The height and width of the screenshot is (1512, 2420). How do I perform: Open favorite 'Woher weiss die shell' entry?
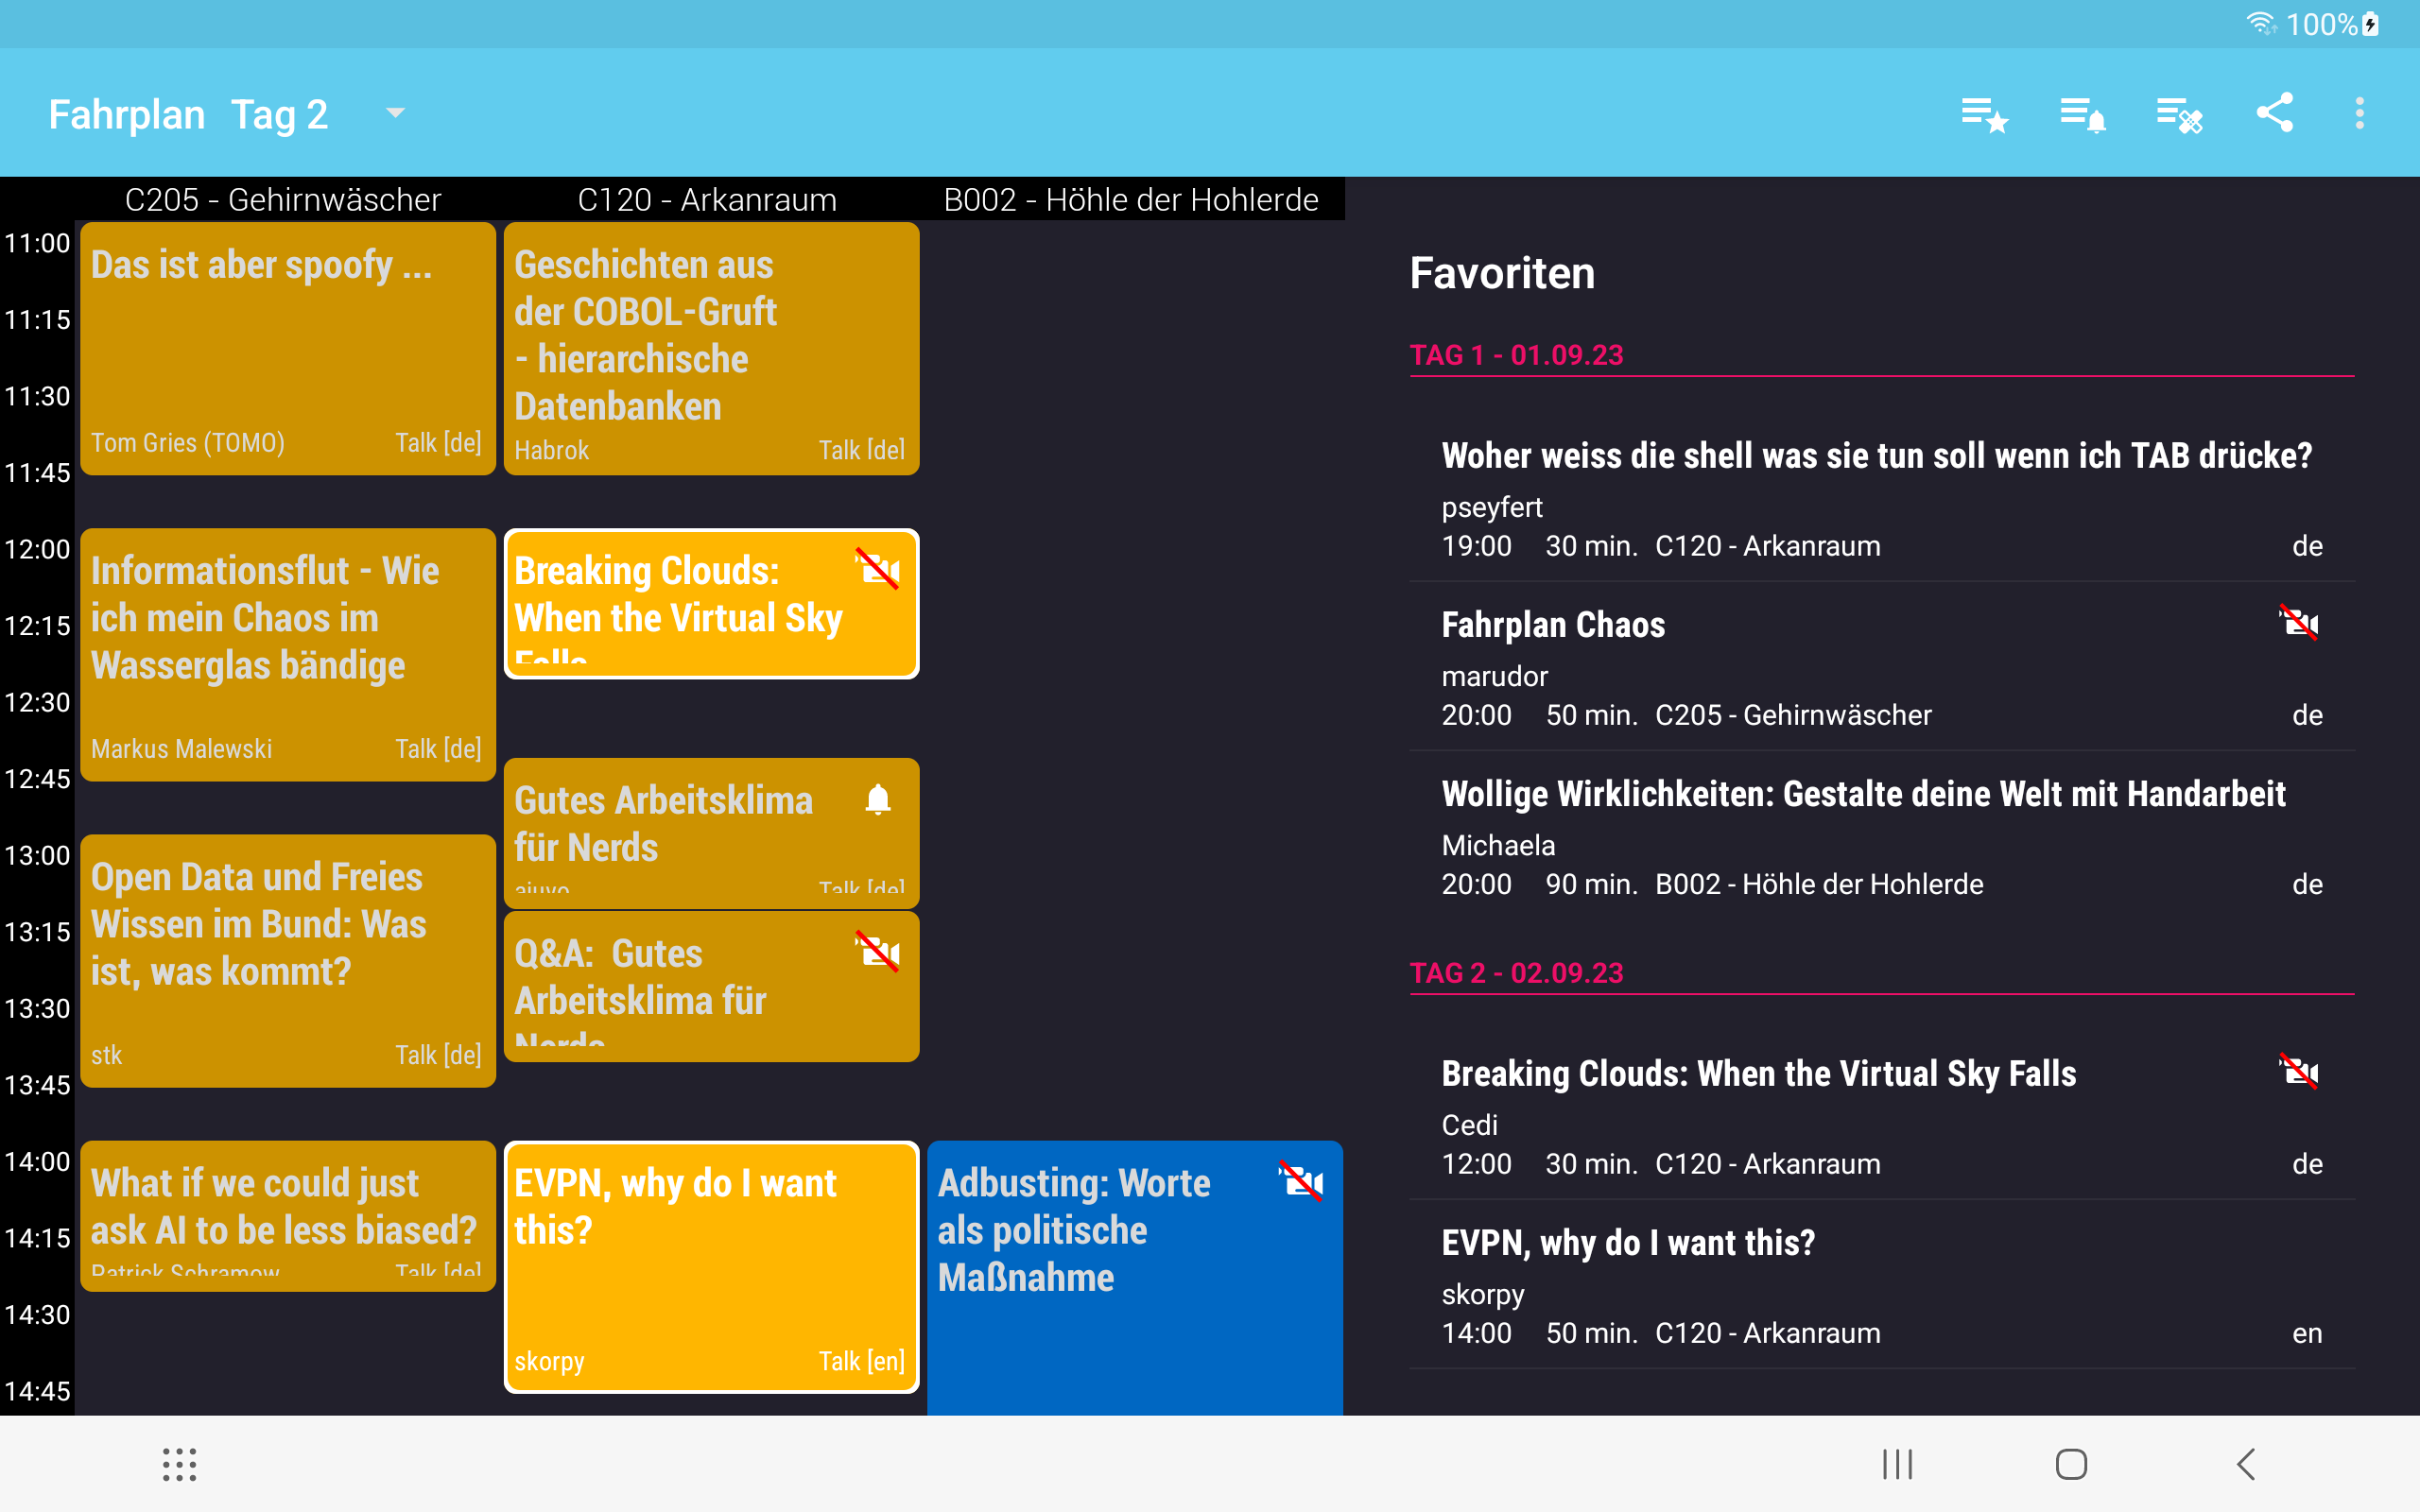point(1882,497)
